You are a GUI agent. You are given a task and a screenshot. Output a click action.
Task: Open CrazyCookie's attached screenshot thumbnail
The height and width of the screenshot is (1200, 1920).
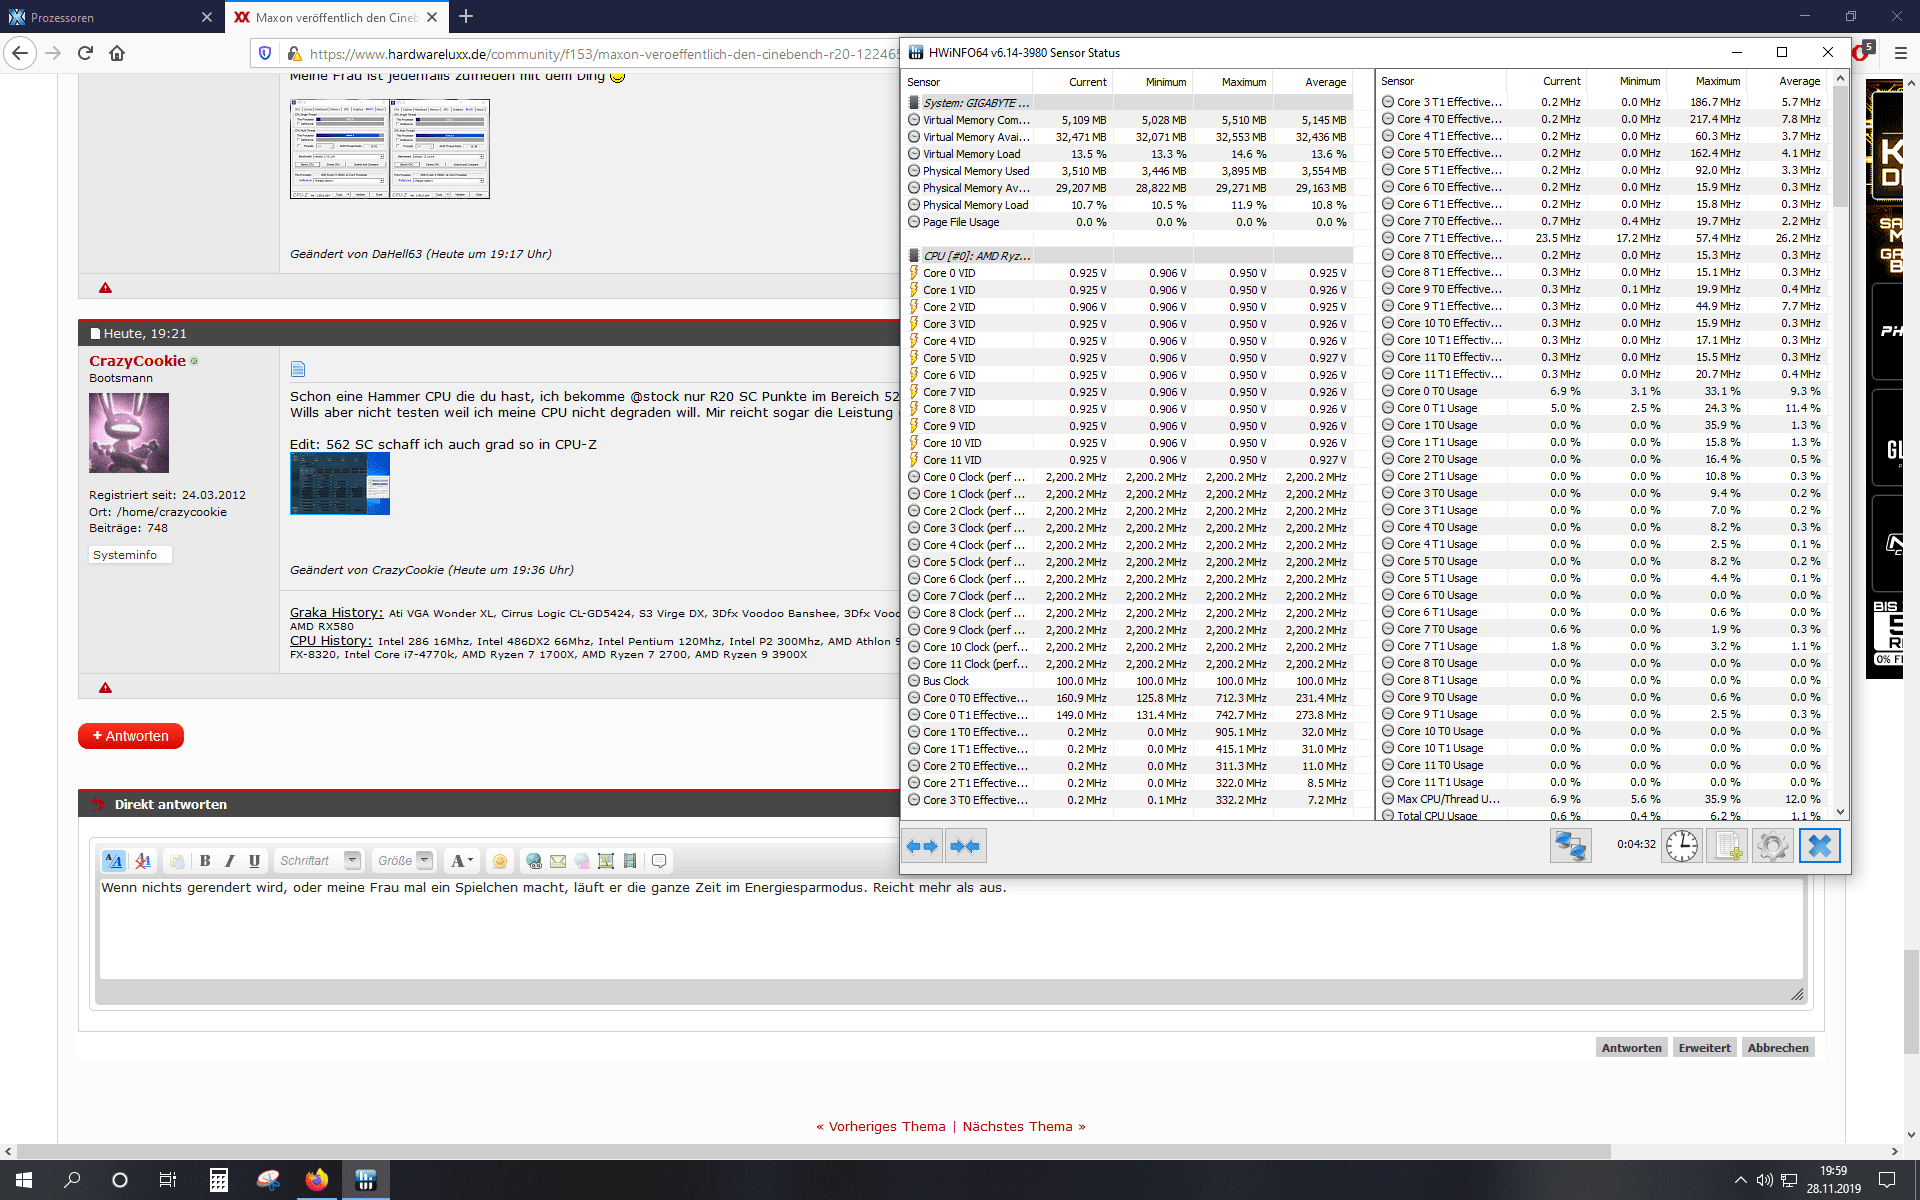click(x=340, y=484)
